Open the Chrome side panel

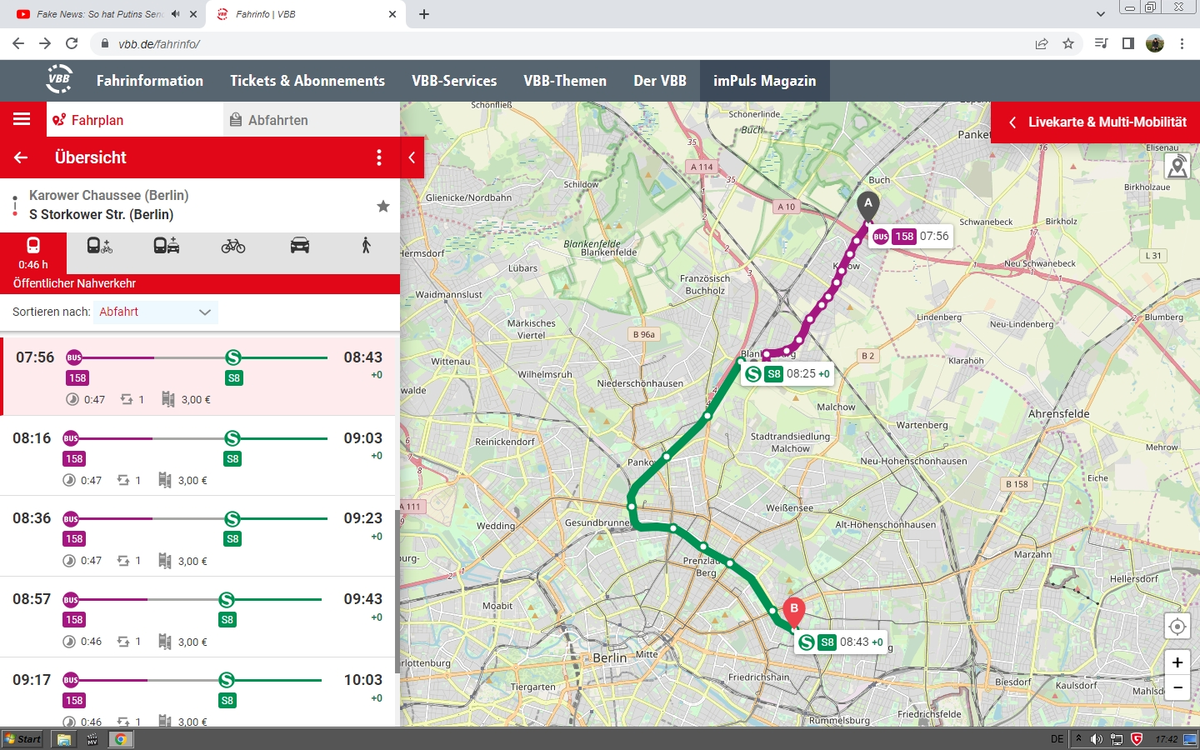[x=1128, y=43]
